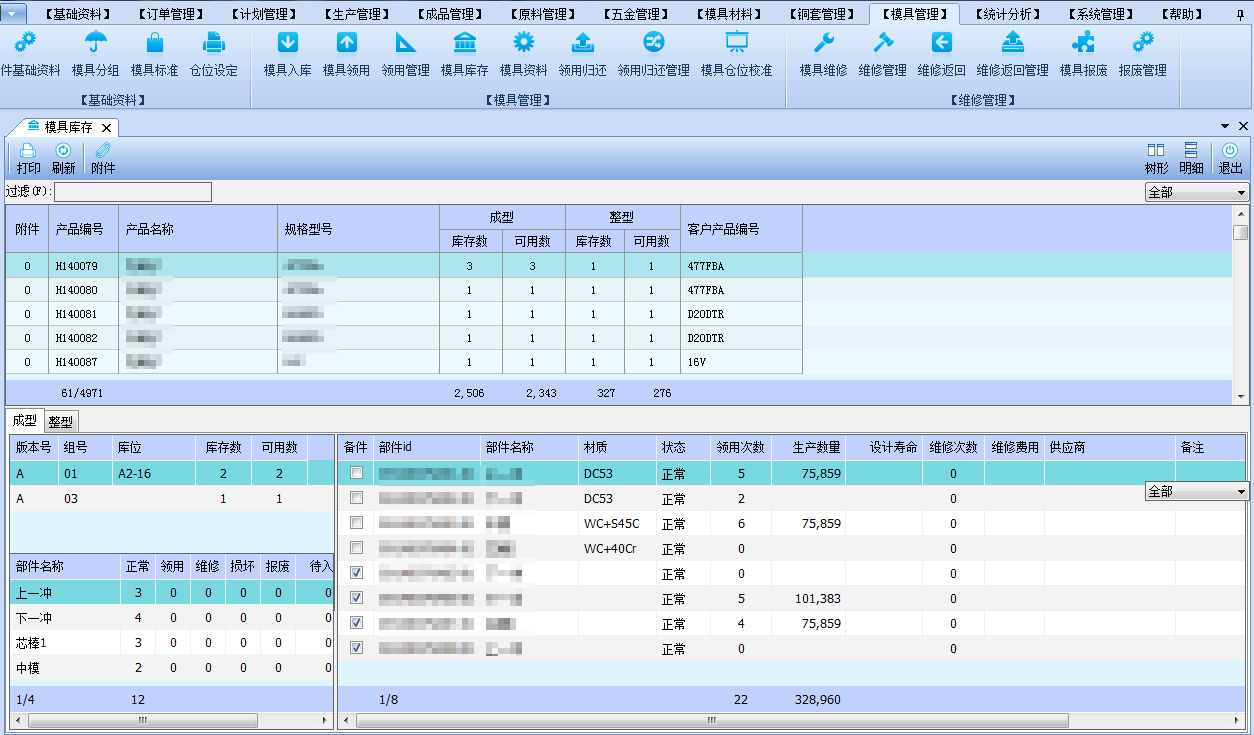Click the 退出 exit button
Viewport: 1254px width, 735px height.
[1230, 158]
